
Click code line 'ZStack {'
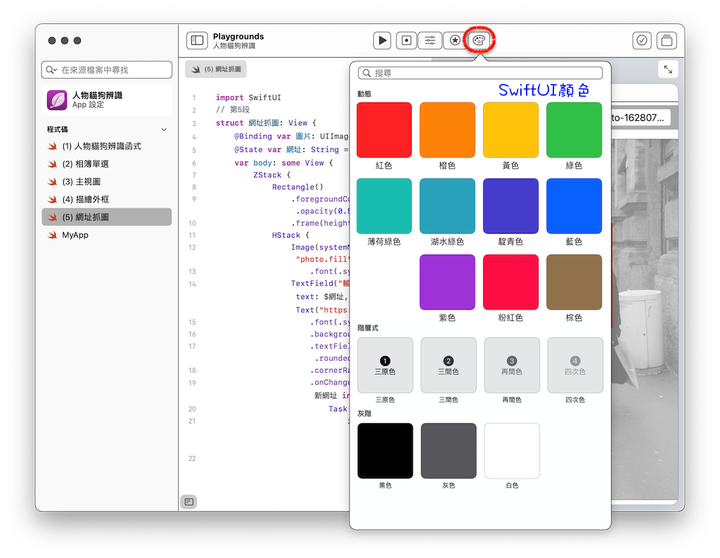[272, 175]
